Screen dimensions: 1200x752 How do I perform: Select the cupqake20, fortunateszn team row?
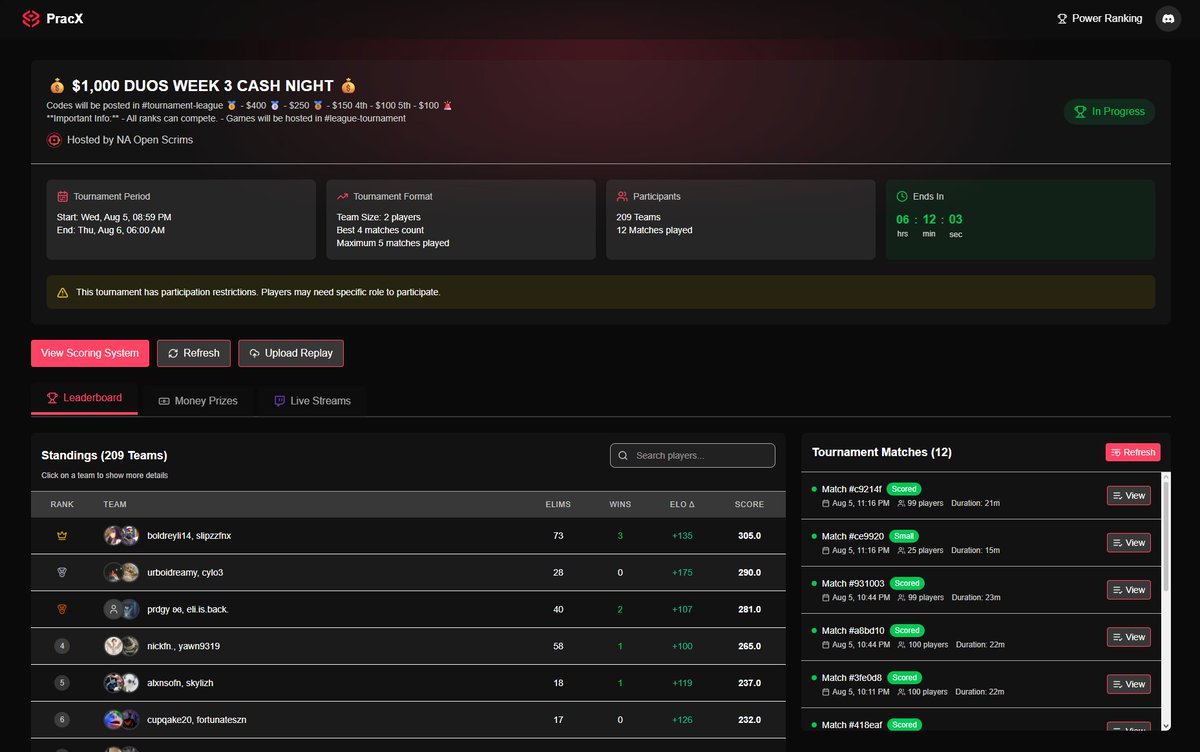(408, 720)
